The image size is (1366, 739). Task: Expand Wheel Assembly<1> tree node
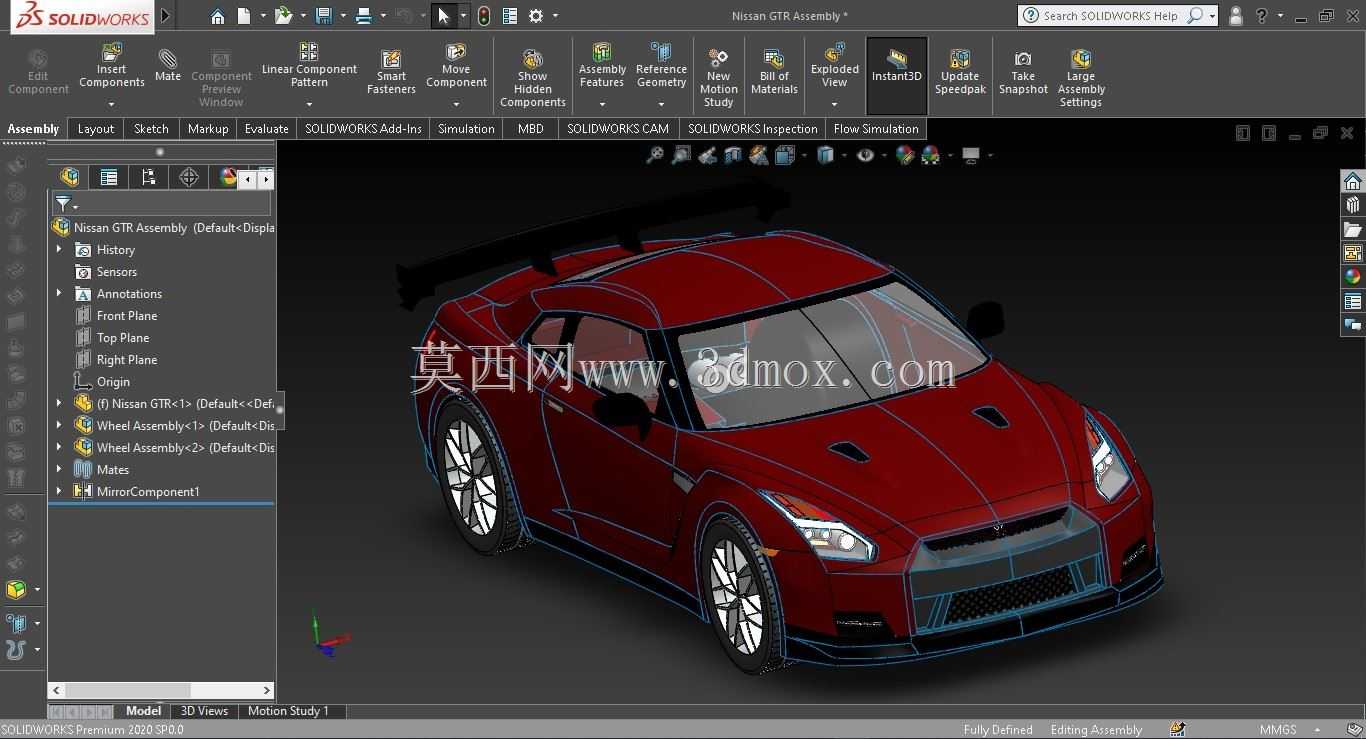59,425
